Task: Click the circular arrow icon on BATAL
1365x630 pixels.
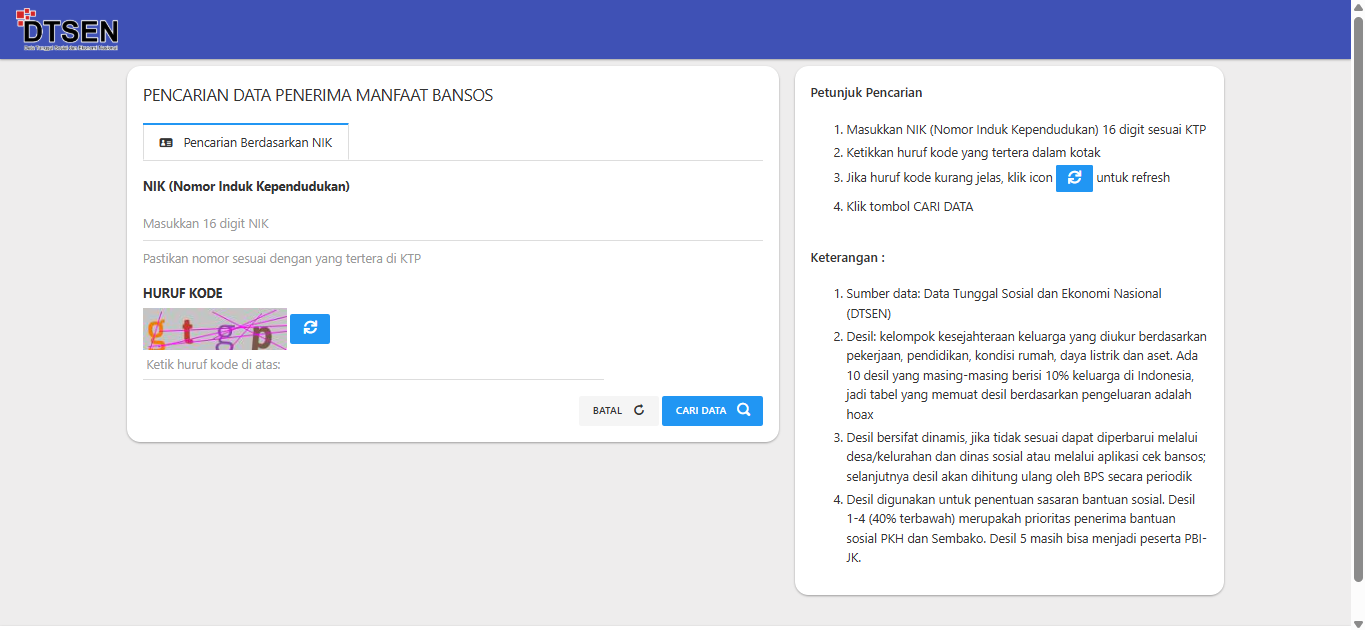Action: pos(639,410)
